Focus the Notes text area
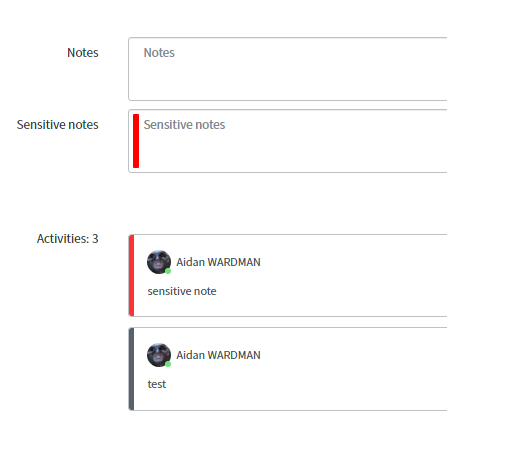 click(x=288, y=69)
